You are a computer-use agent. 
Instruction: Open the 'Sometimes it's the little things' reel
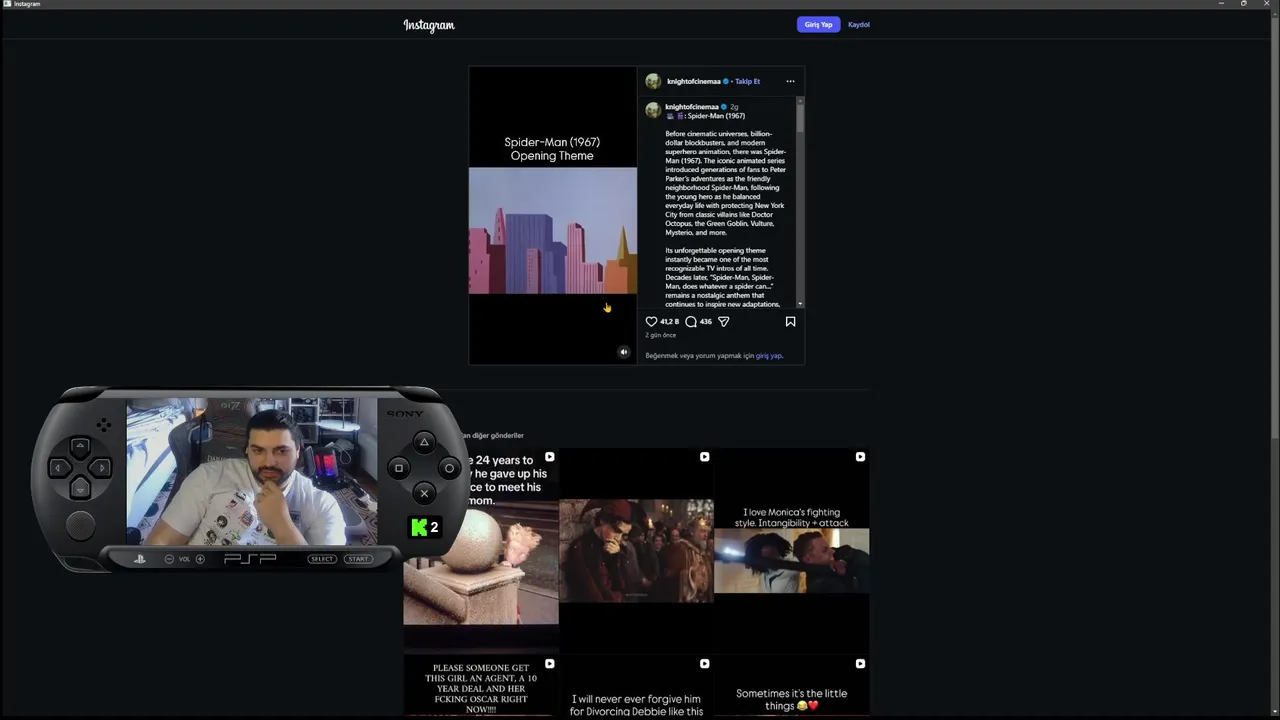pos(792,687)
